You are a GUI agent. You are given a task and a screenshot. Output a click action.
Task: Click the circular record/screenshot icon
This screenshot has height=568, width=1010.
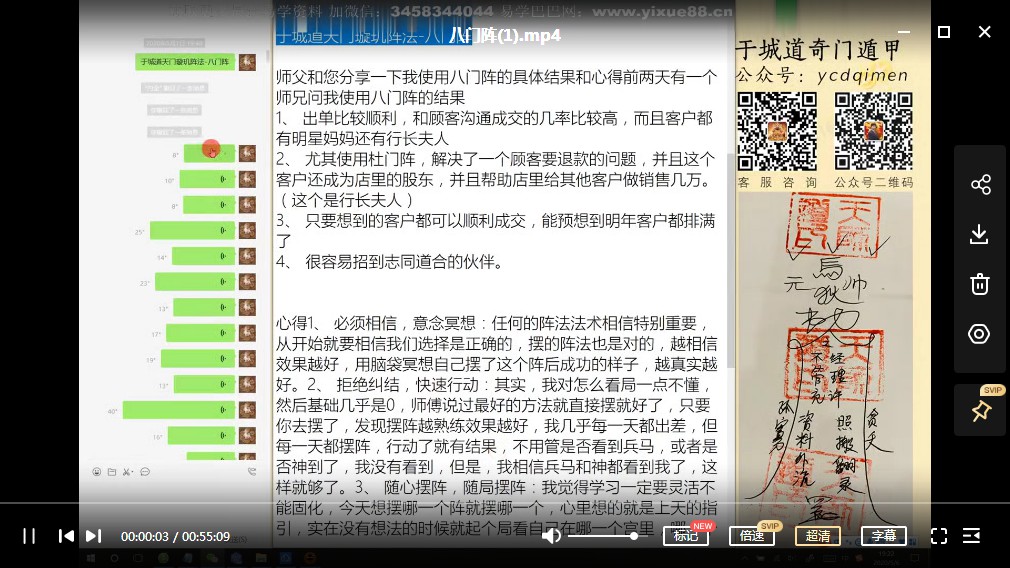point(979,334)
